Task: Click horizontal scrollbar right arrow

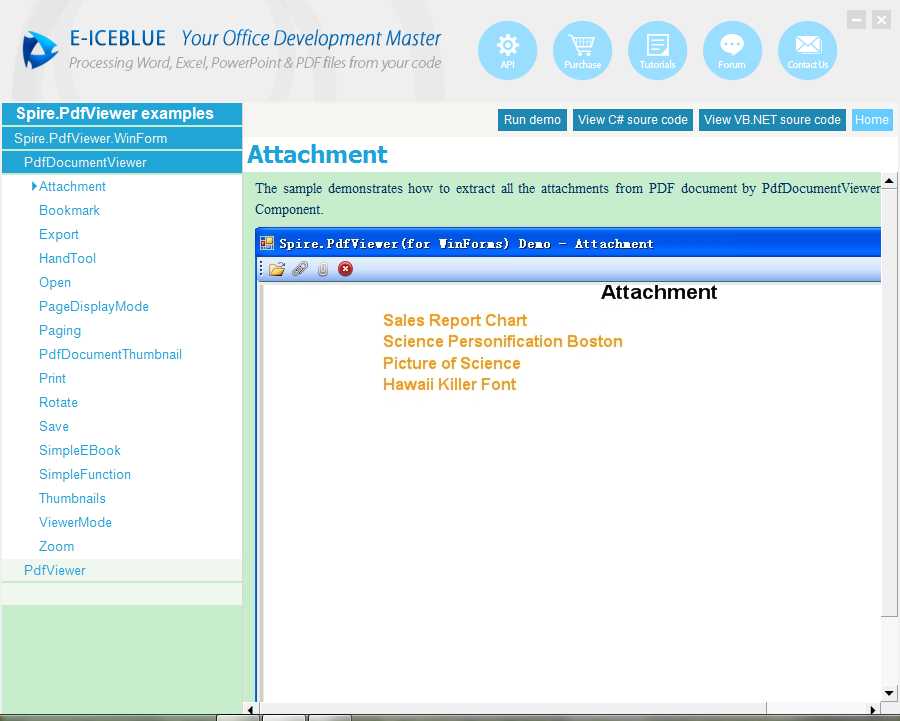Action: [x=873, y=710]
